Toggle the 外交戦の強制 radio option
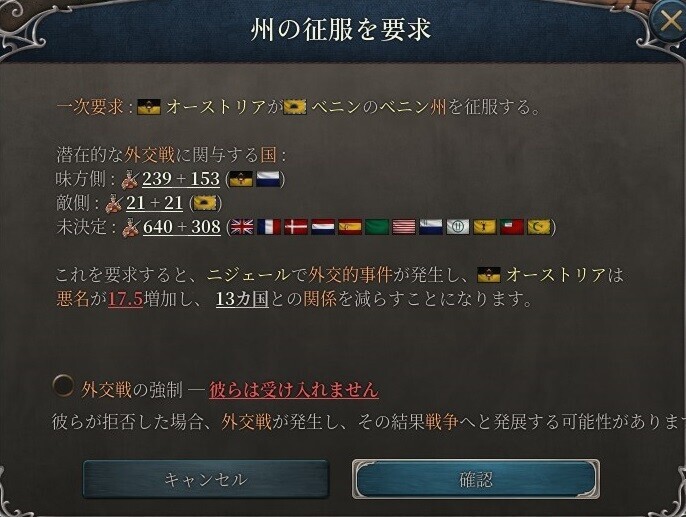 pyautogui.click(x=63, y=386)
